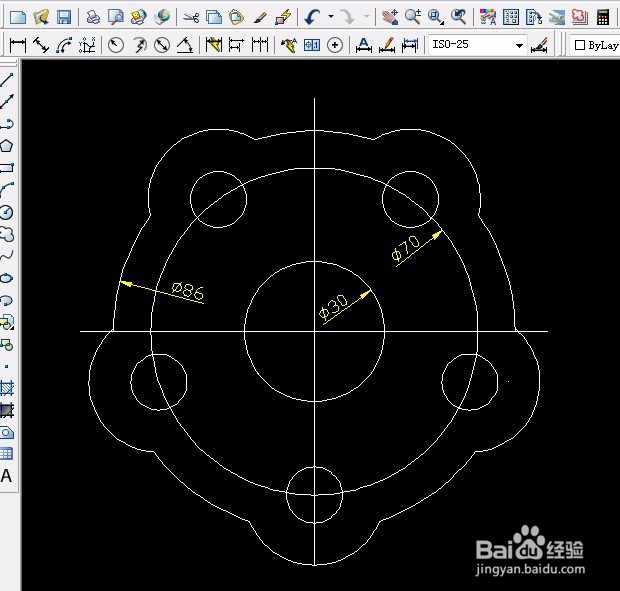This screenshot has height=591, width=620.
Task: Click Dimension Text Edit icon
Action: 363,45
